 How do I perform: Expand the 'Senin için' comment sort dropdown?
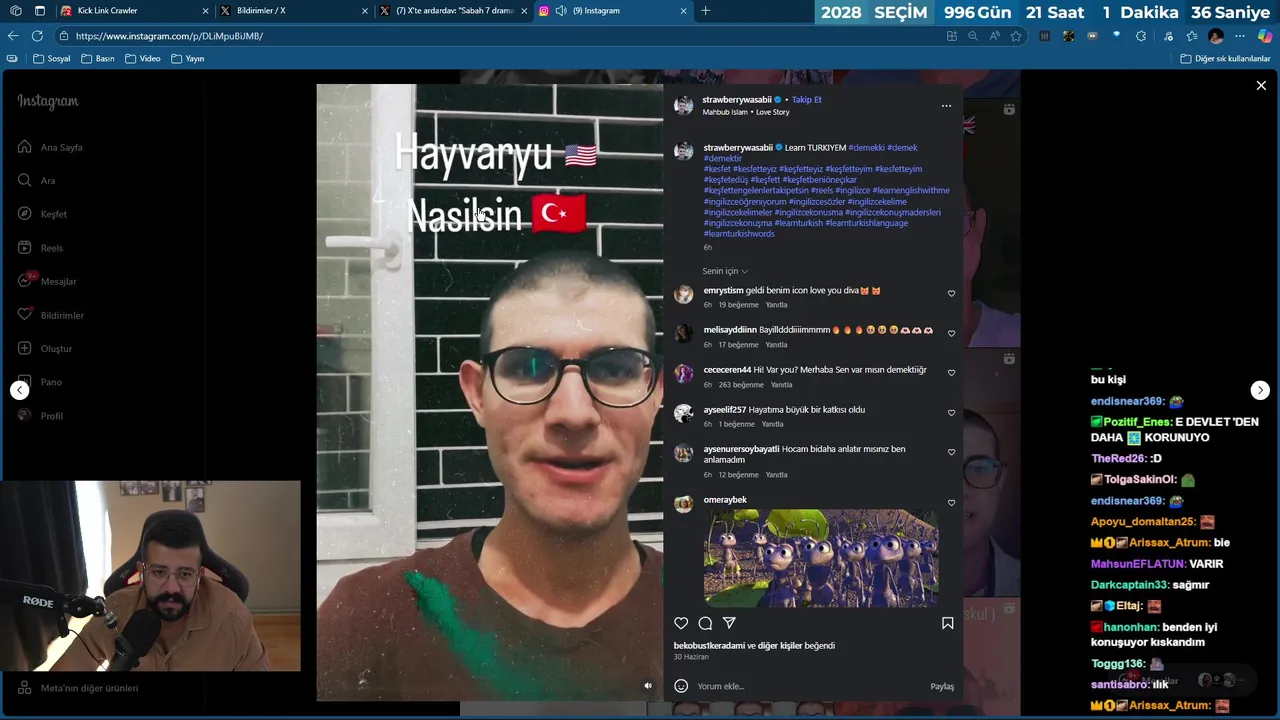[725, 271]
